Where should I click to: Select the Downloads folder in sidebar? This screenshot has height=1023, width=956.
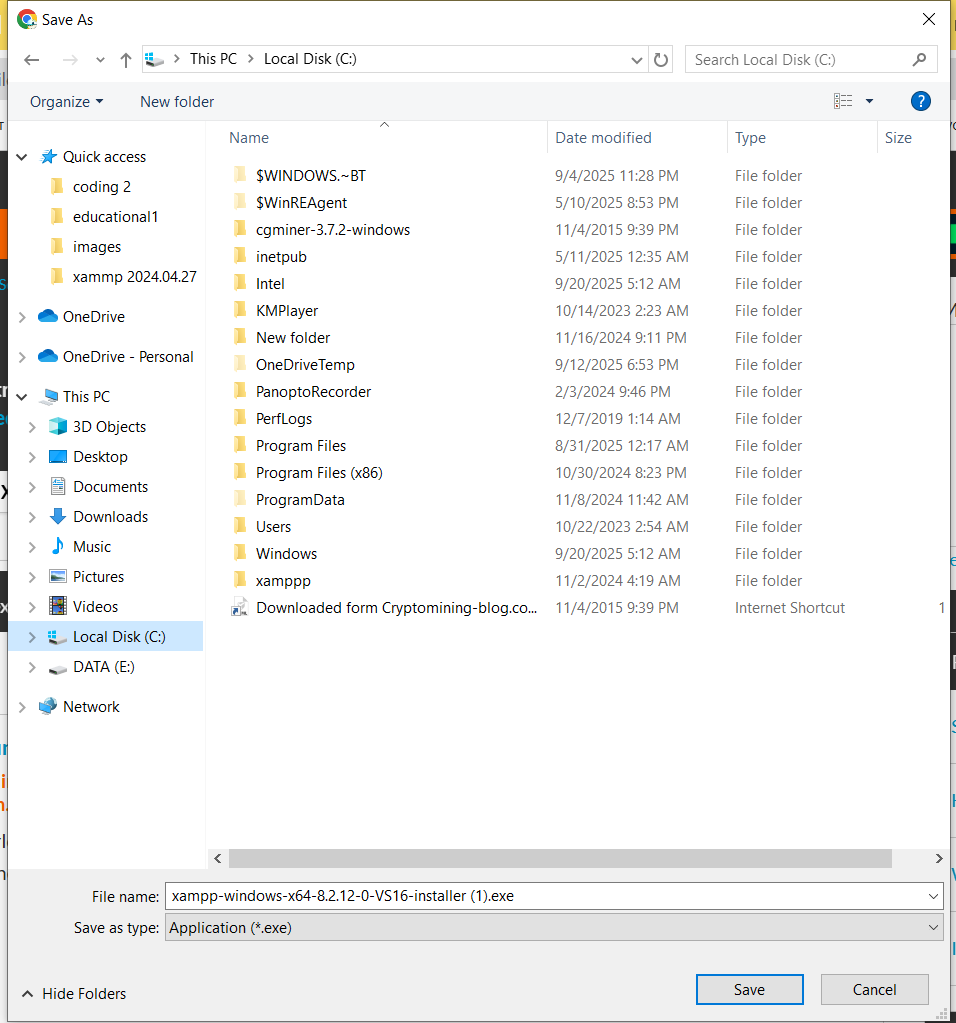110,517
